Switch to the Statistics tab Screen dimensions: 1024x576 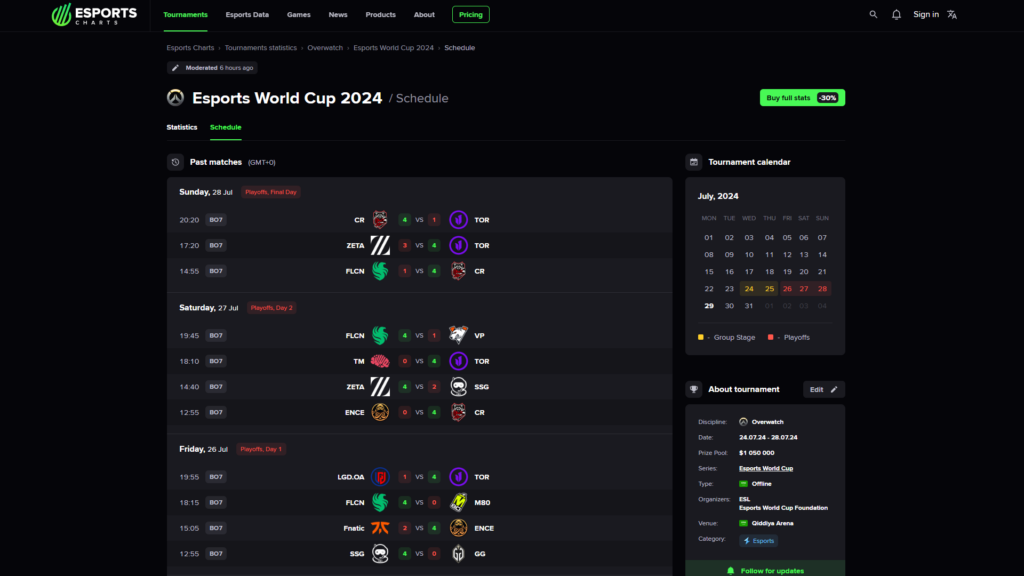pyautogui.click(x=181, y=127)
